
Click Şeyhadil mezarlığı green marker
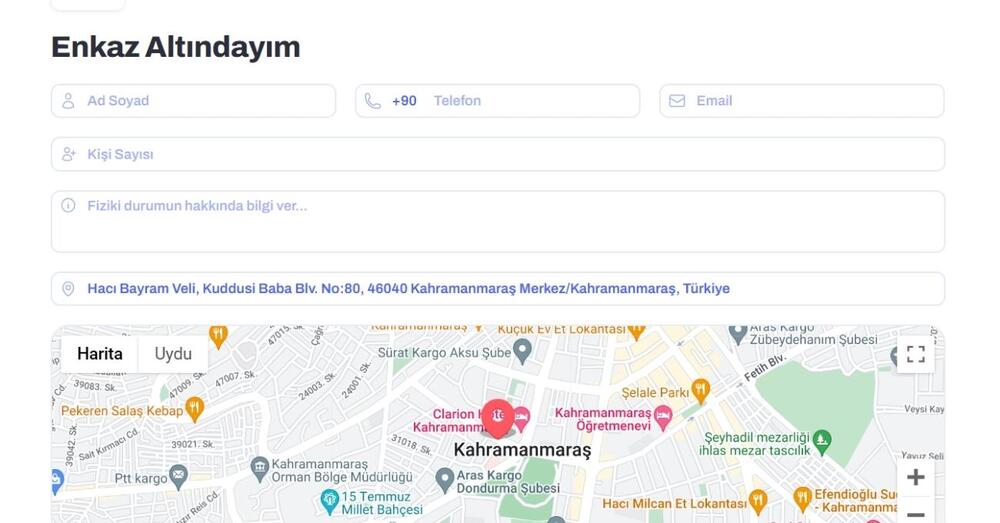click(x=822, y=442)
